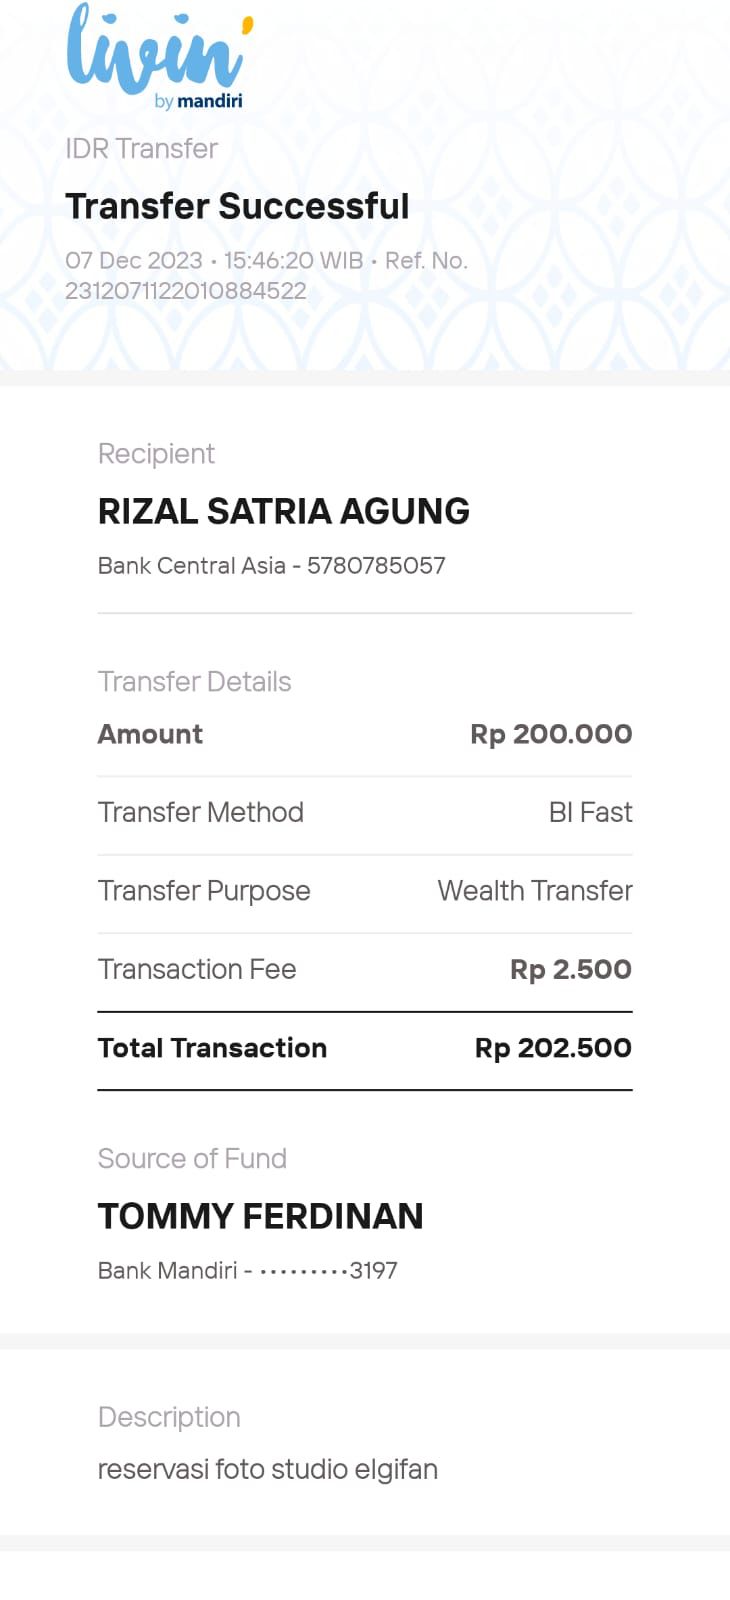Select the reference number 231207122010884522
This screenshot has width=730, height=1600.
coord(186,291)
